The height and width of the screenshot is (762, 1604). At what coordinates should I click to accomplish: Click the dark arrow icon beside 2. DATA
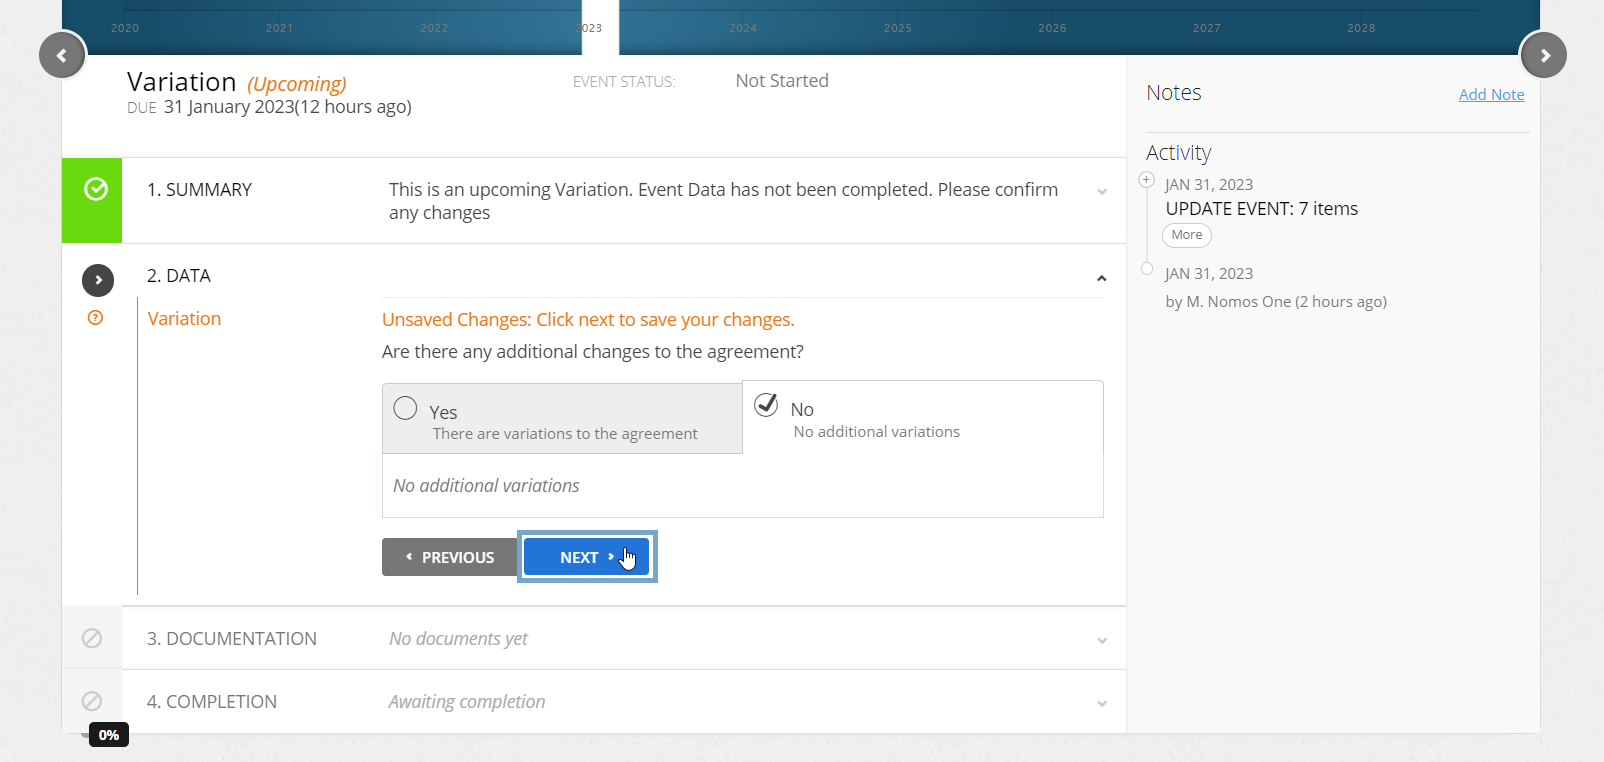pyautogui.click(x=98, y=280)
